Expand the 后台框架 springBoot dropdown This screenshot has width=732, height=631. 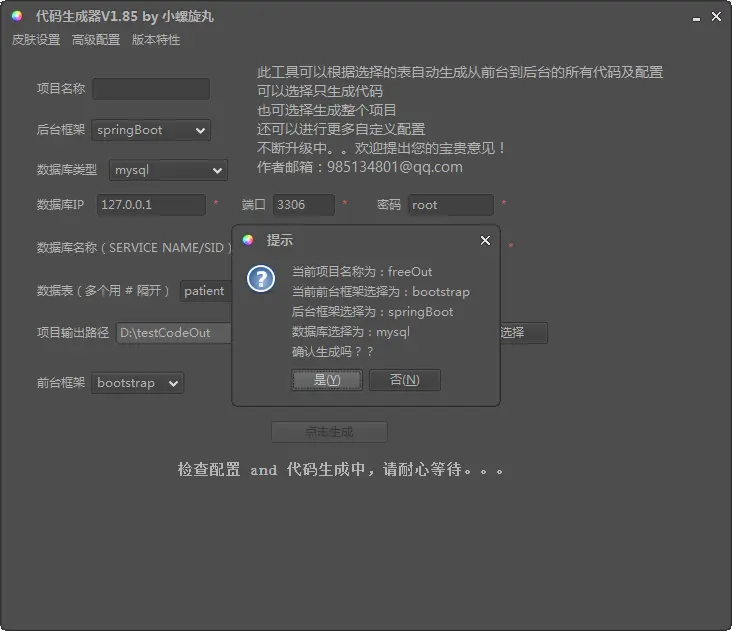(x=151, y=130)
